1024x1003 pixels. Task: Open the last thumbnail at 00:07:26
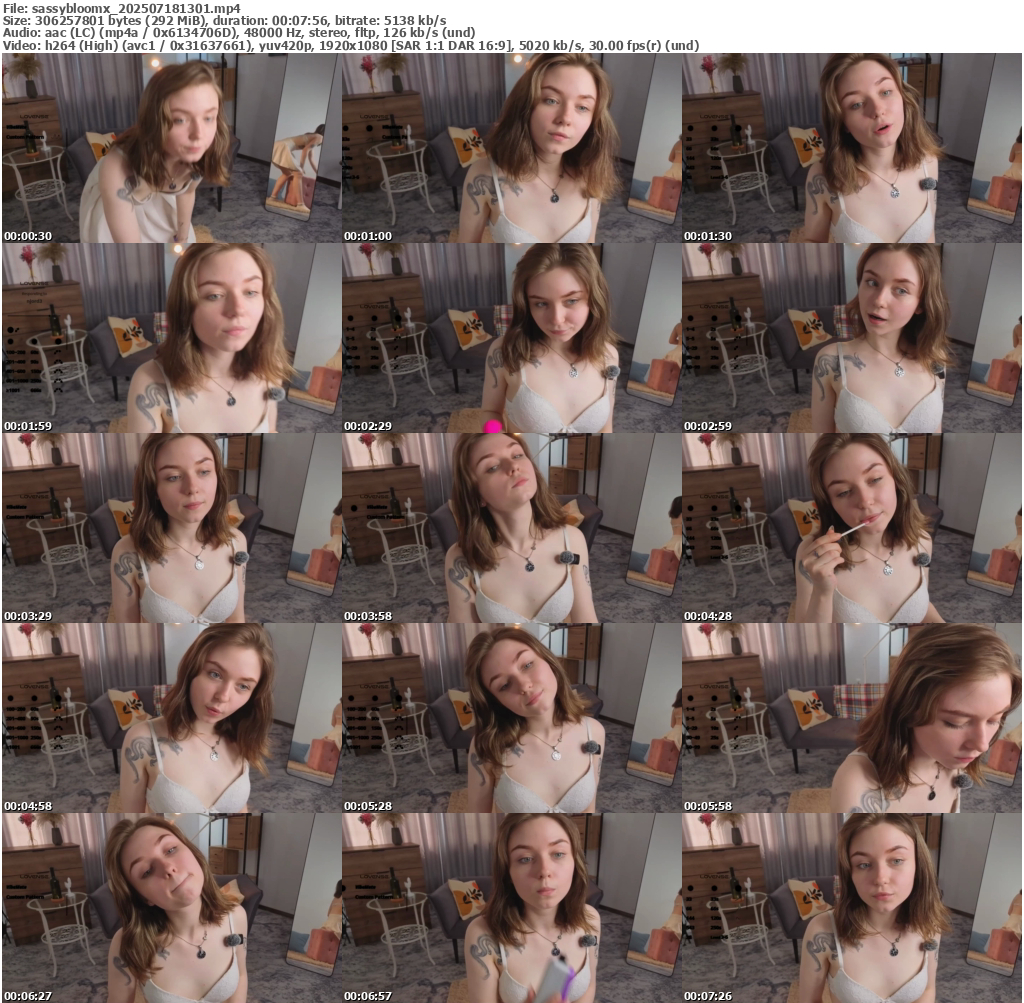(851, 907)
